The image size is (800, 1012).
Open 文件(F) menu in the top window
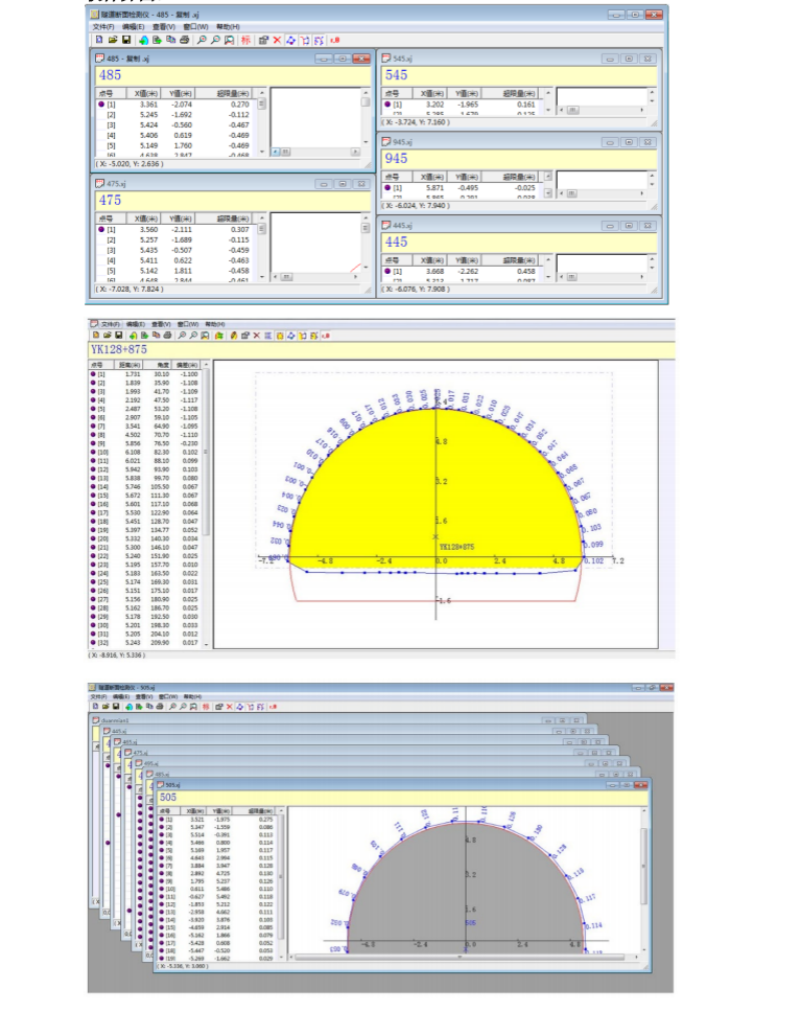click(104, 26)
